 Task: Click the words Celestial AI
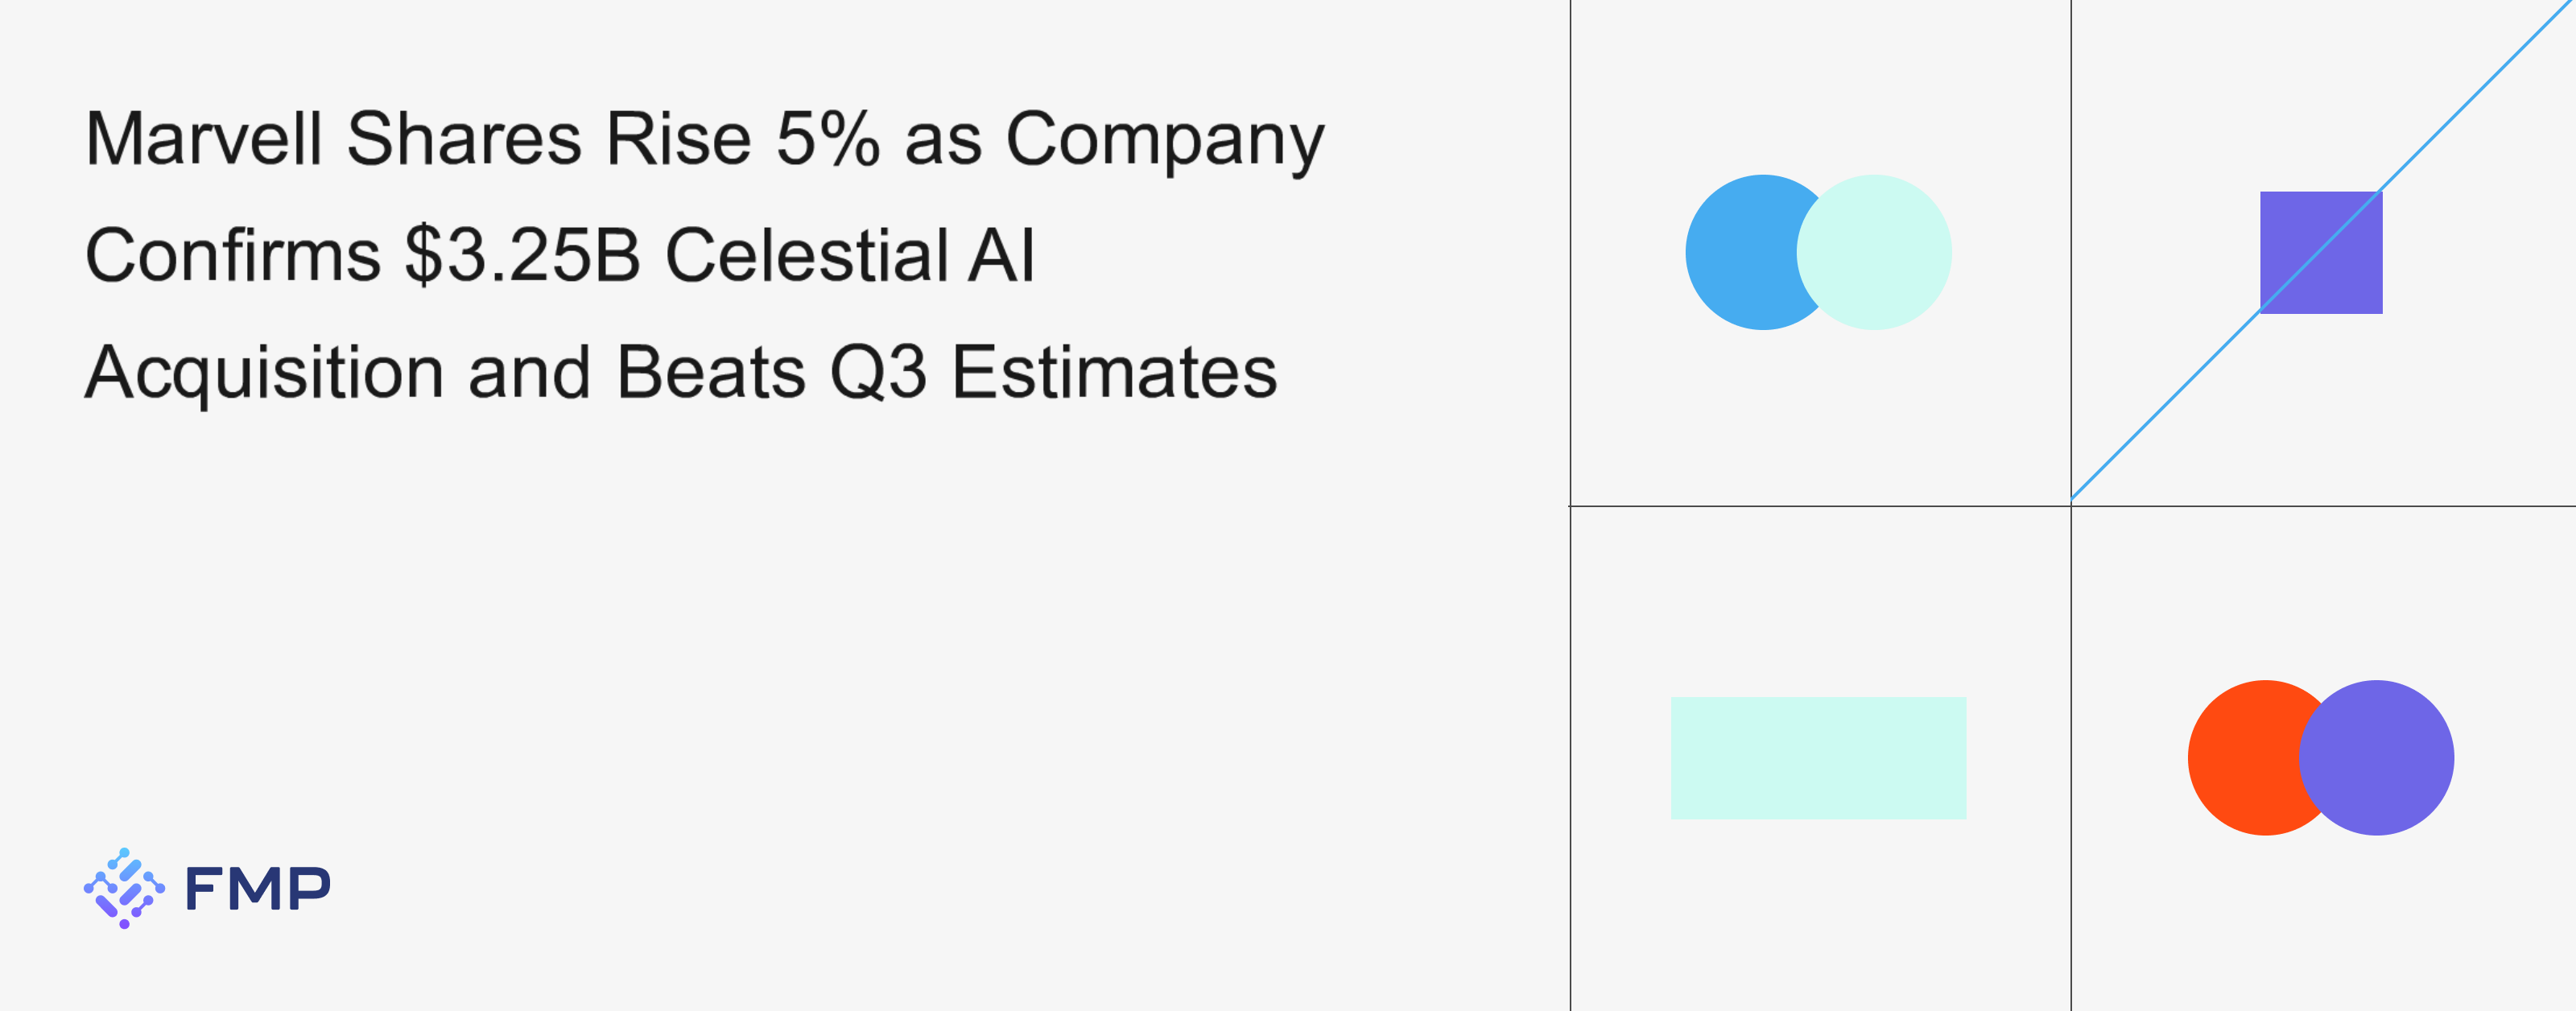pyautogui.click(x=850, y=255)
